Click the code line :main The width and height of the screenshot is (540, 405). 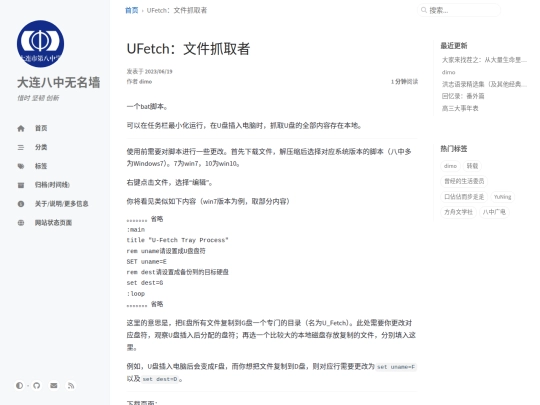(x=136, y=230)
